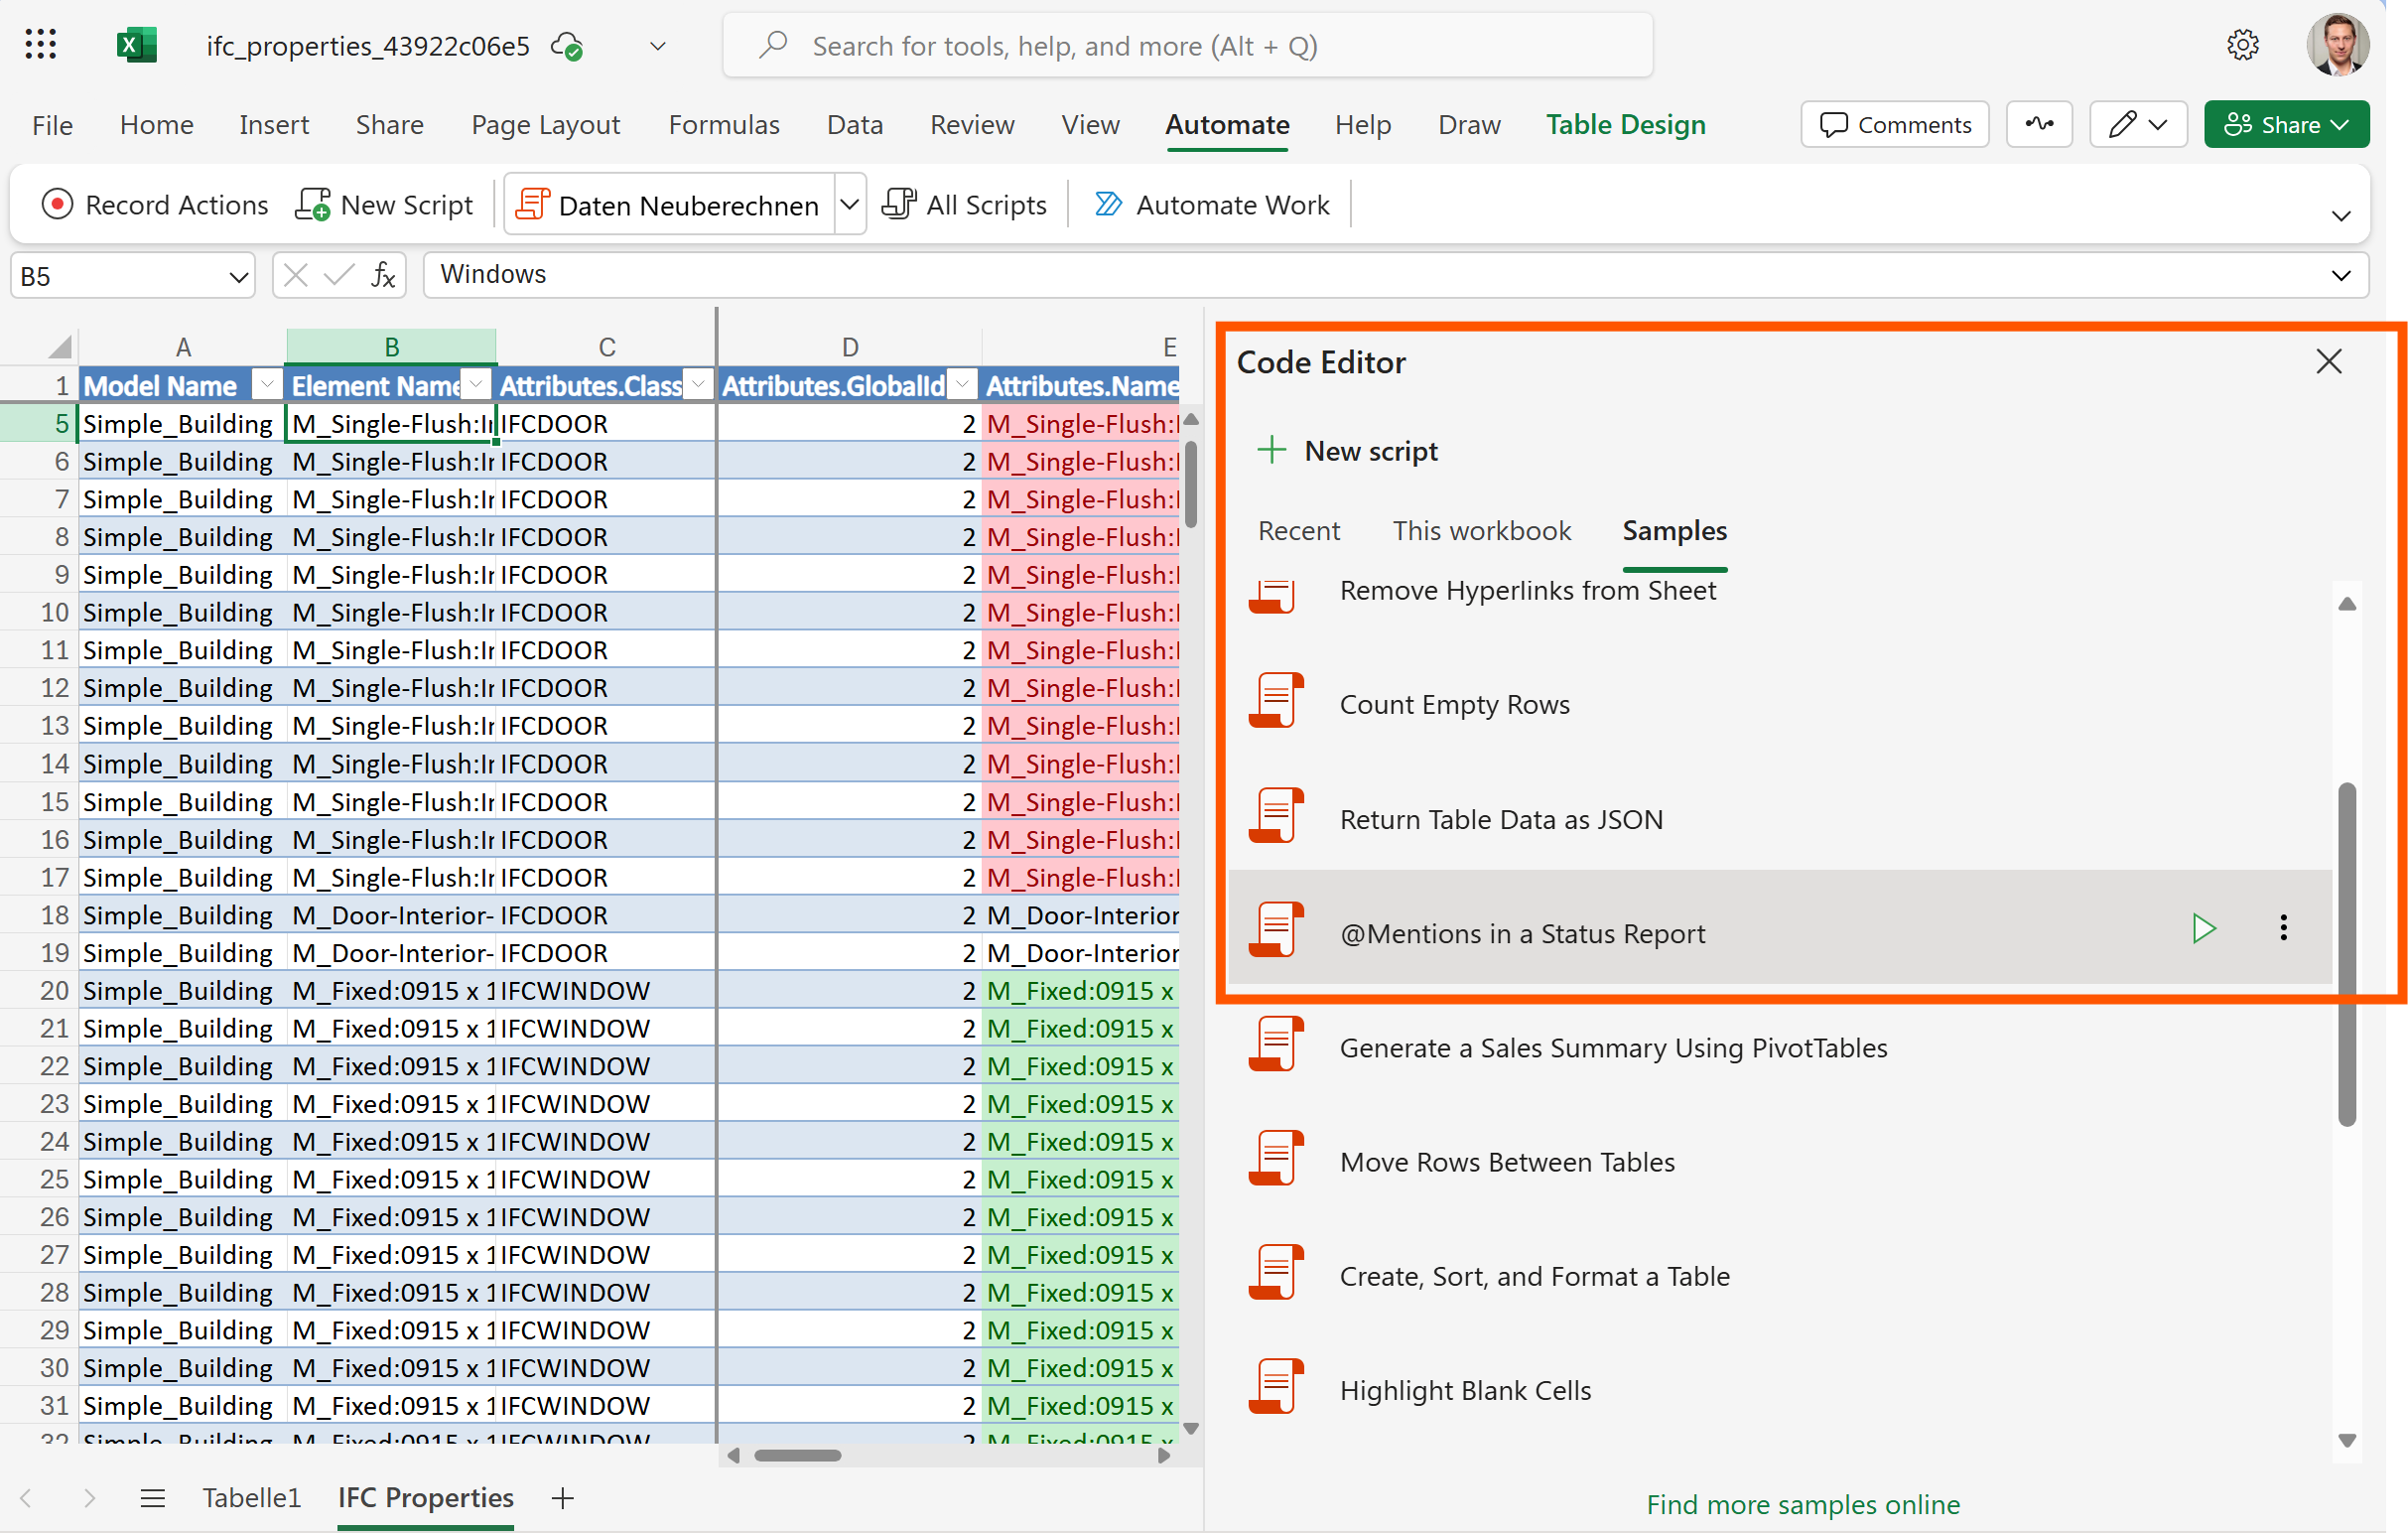Open the all sheets list icon
This screenshot has width=2408, height=1533.
click(153, 1498)
